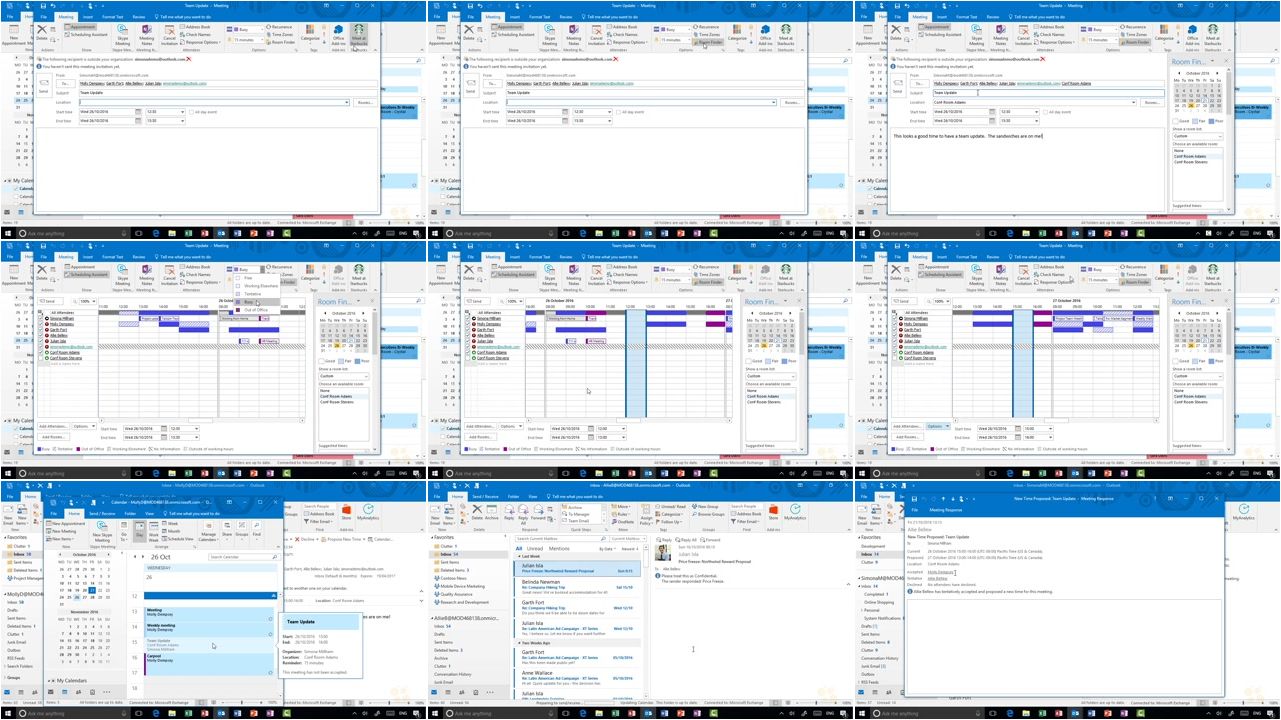This screenshot has width=1281, height=720.
Task: Click the highlighted Meet at Starbucks ribbon icon
Action: pyautogui.click(x=358, y=36)
